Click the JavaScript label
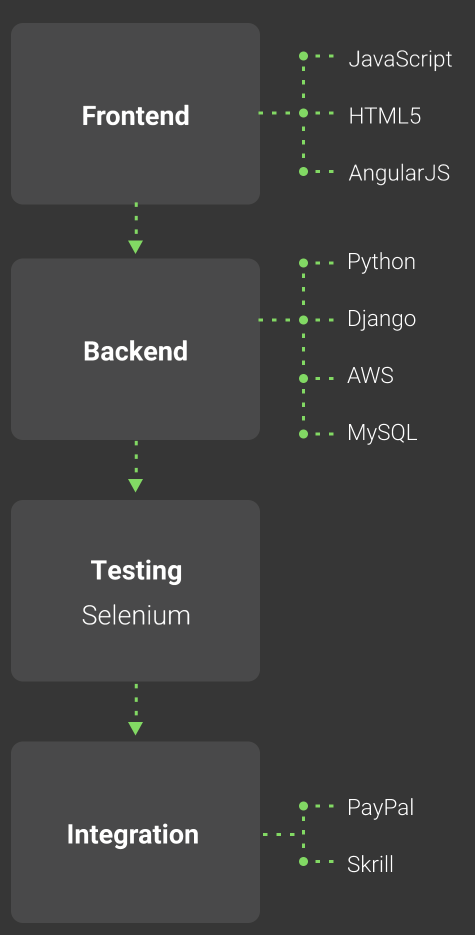 click(400, 59)
